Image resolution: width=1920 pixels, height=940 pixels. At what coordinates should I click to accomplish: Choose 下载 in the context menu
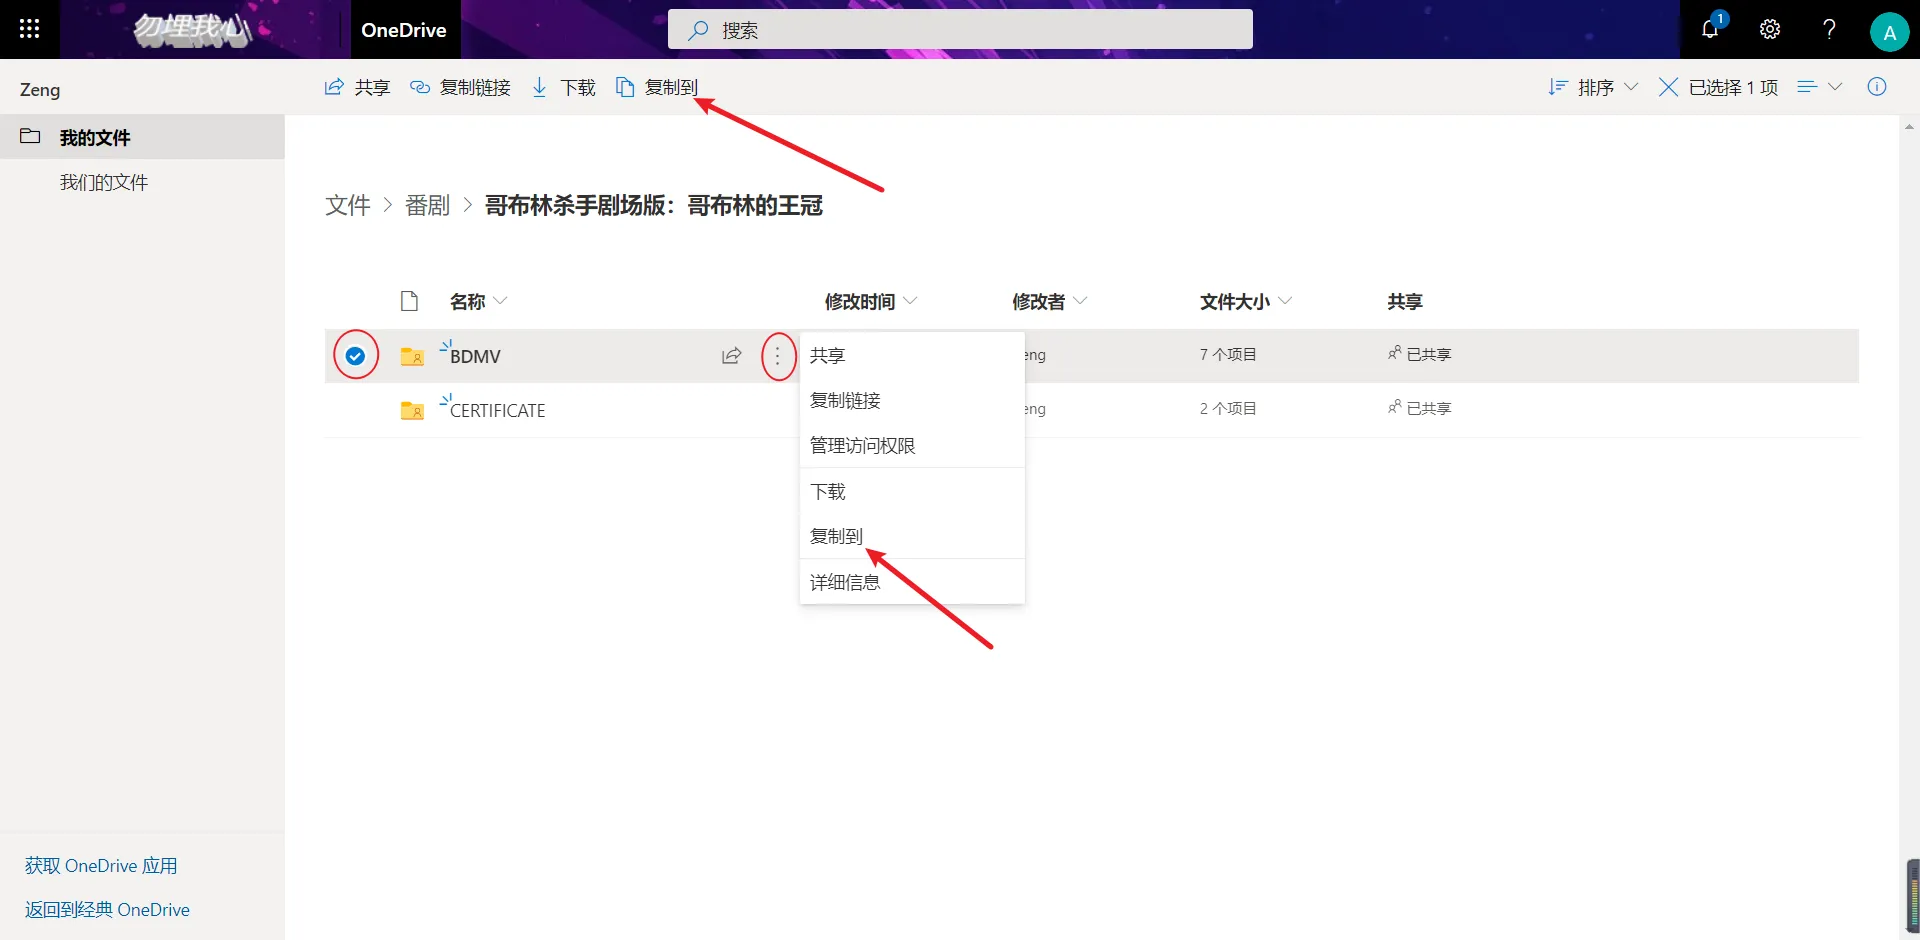pos(912,491)
